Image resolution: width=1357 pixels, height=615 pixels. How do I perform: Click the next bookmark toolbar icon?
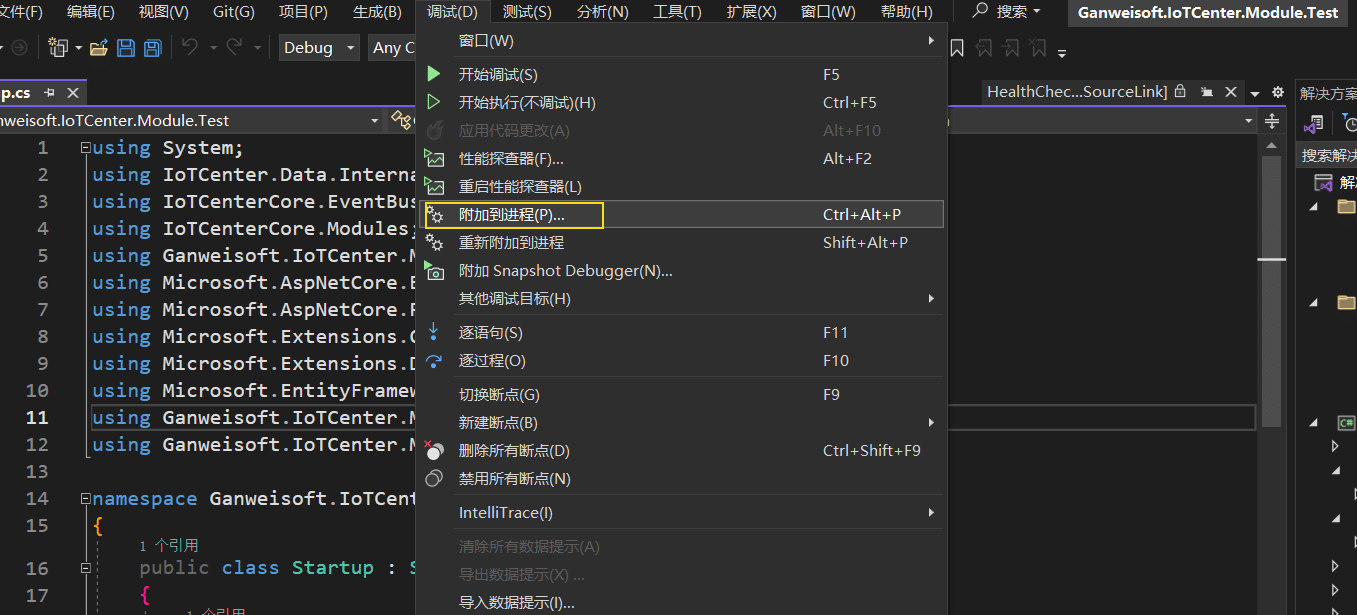[1012, 48]
